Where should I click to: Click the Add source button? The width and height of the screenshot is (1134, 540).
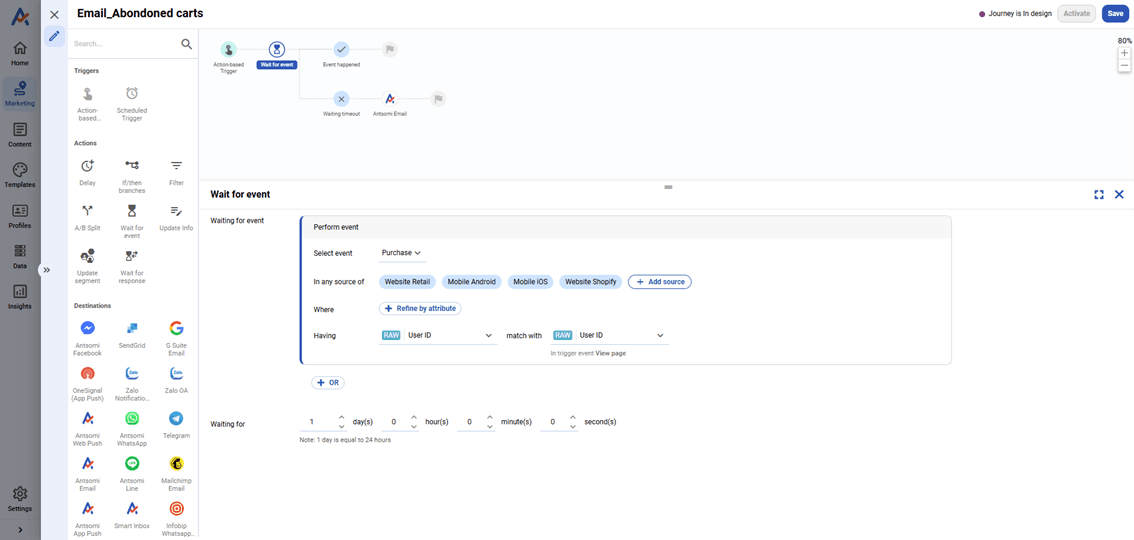coord(660,282)
